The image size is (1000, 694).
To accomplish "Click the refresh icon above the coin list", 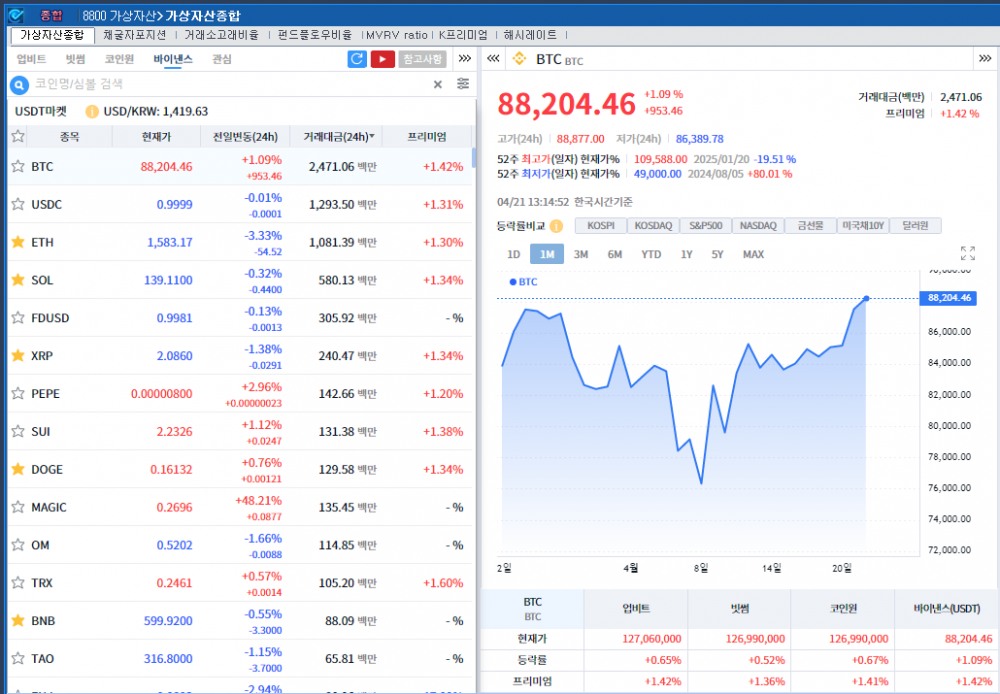I will pyautogui.click(x=358, y=59).
